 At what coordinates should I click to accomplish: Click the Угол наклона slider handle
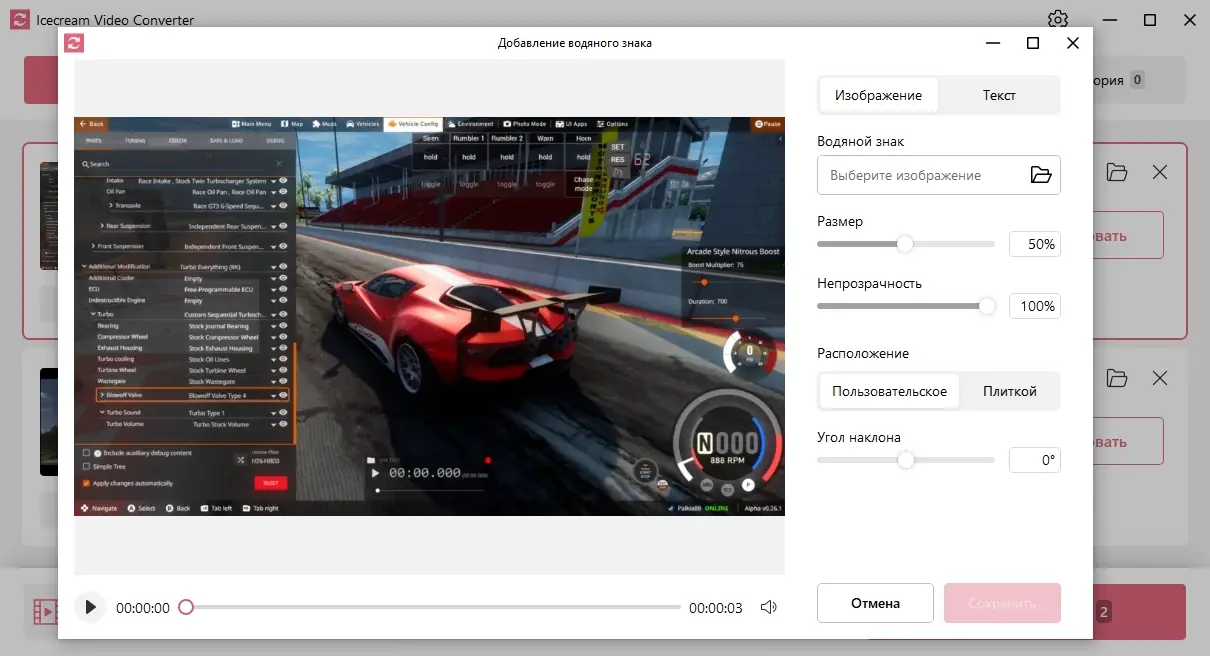pos(905,460)
